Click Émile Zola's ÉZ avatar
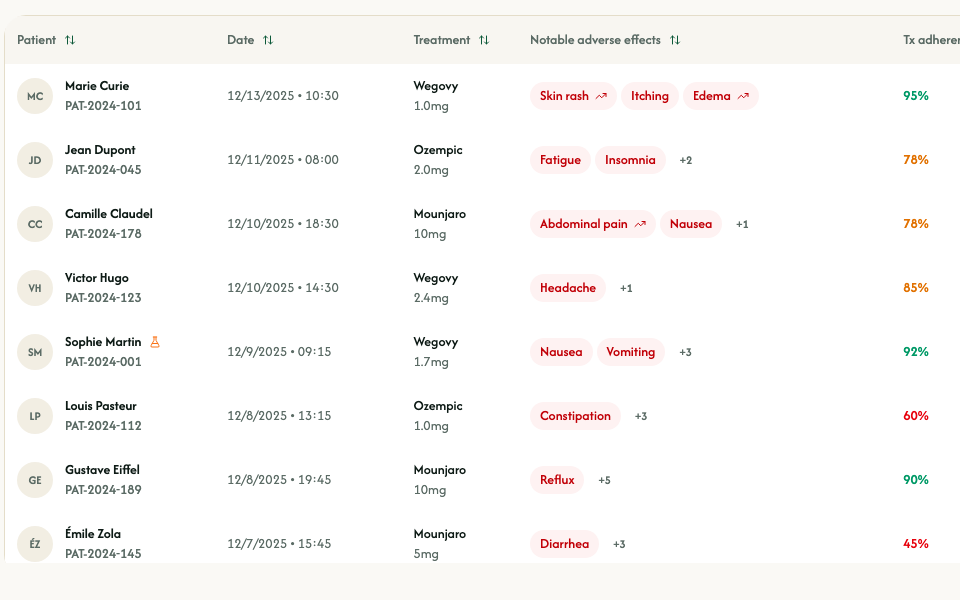The image size is (960, 600). [x=35, y=544]
